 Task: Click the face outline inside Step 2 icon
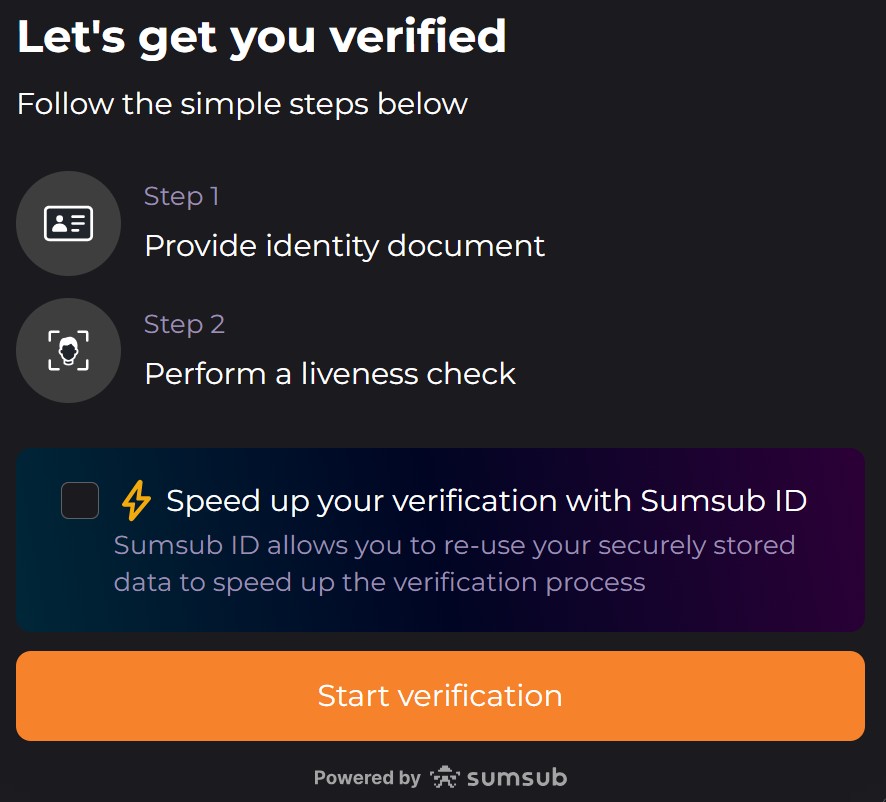[68, 350]
